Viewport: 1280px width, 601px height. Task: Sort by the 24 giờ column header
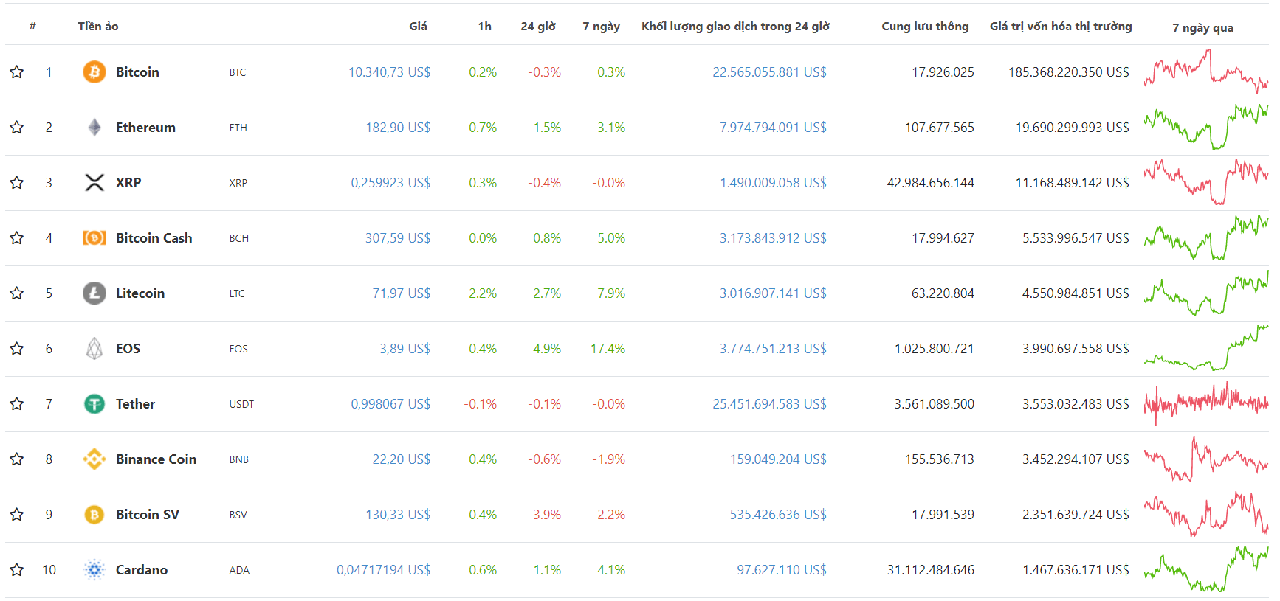[538, 26]
